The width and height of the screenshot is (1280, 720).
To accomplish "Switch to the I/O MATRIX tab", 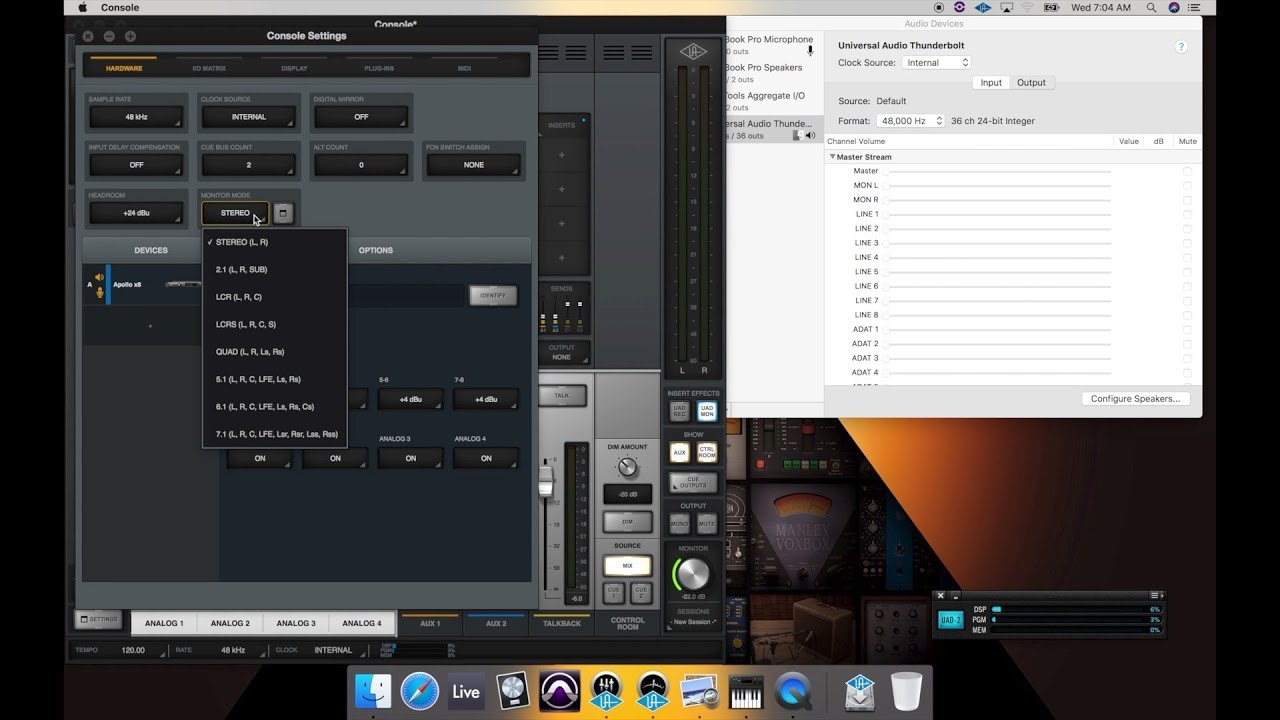I will (x=209, y=68).
